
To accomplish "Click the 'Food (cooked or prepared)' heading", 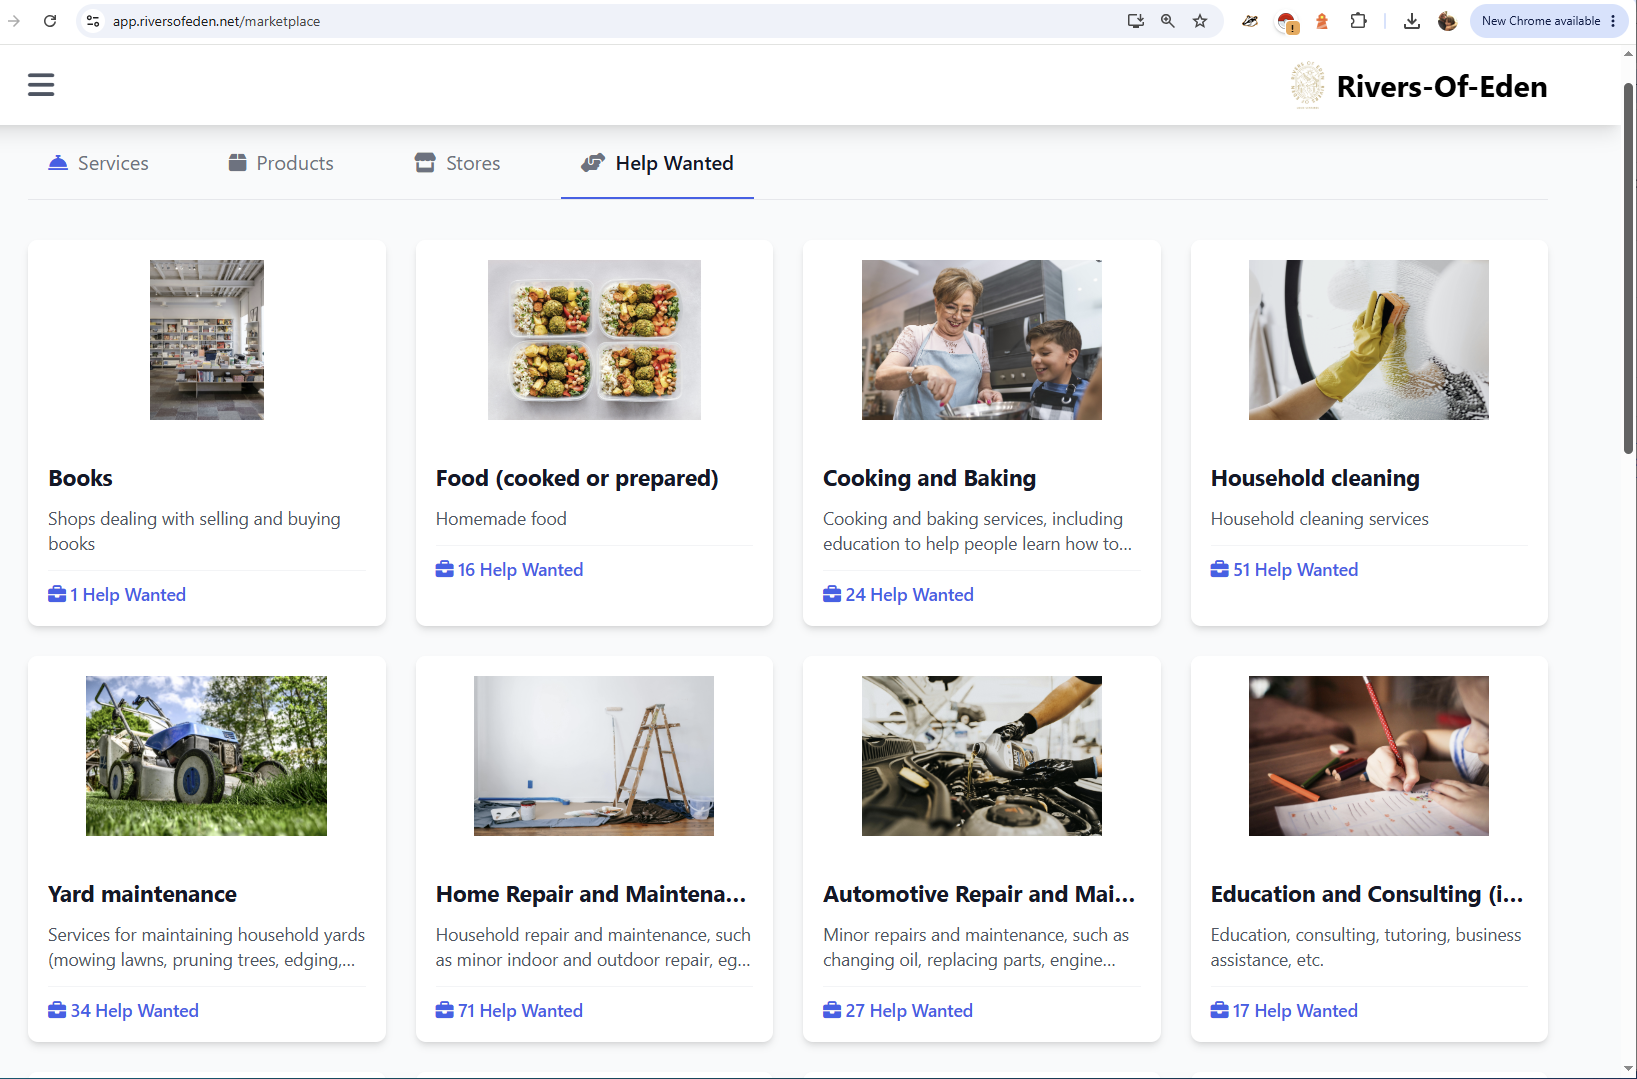I will (x=577, y=478).
